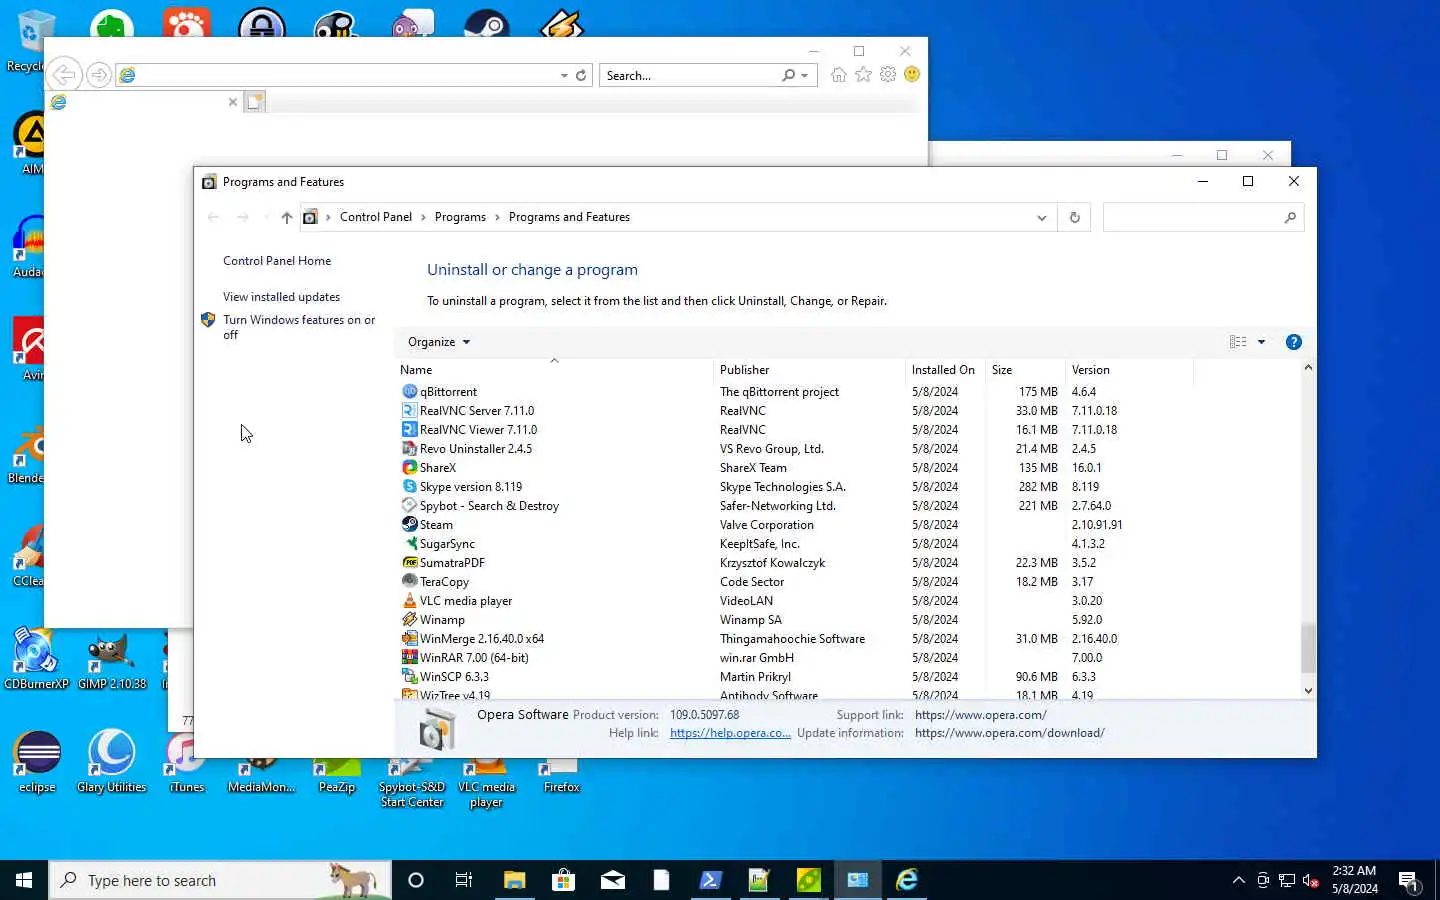Open Microsoft Store from the taskbar

click(563, 880)
